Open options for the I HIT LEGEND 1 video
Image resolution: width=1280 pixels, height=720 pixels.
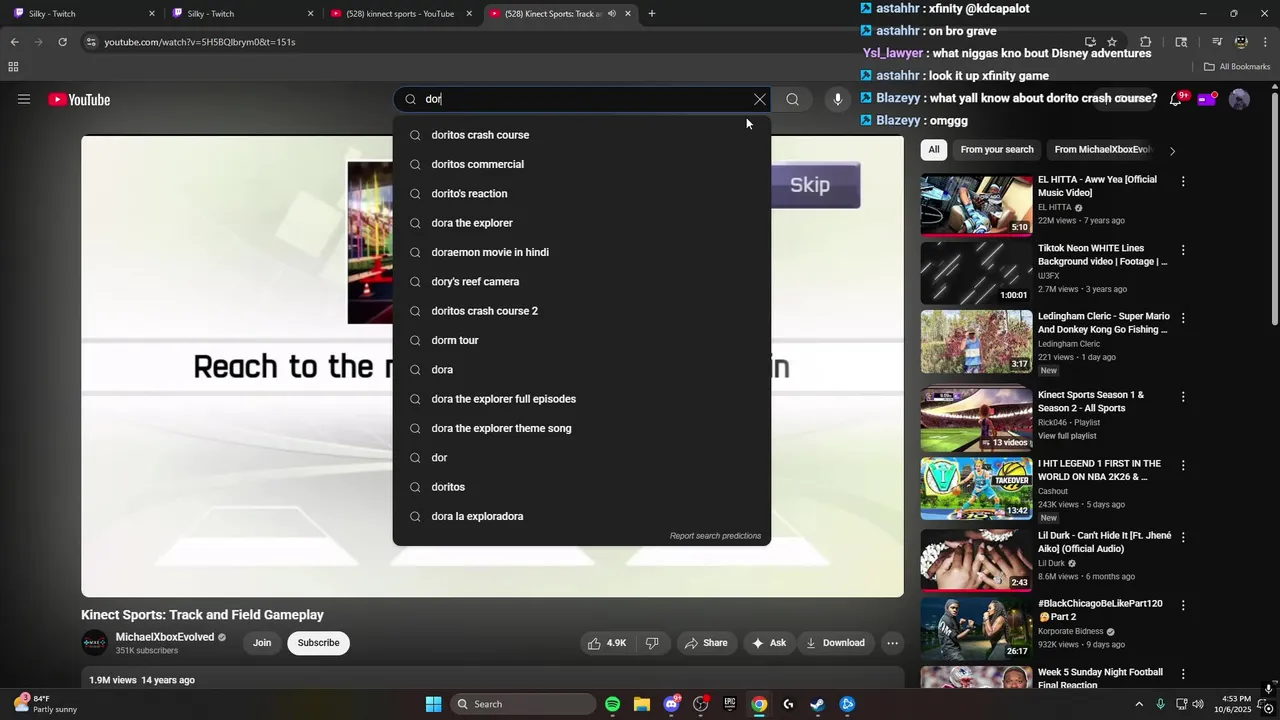pyautogui.click(x=1183, y=466)
